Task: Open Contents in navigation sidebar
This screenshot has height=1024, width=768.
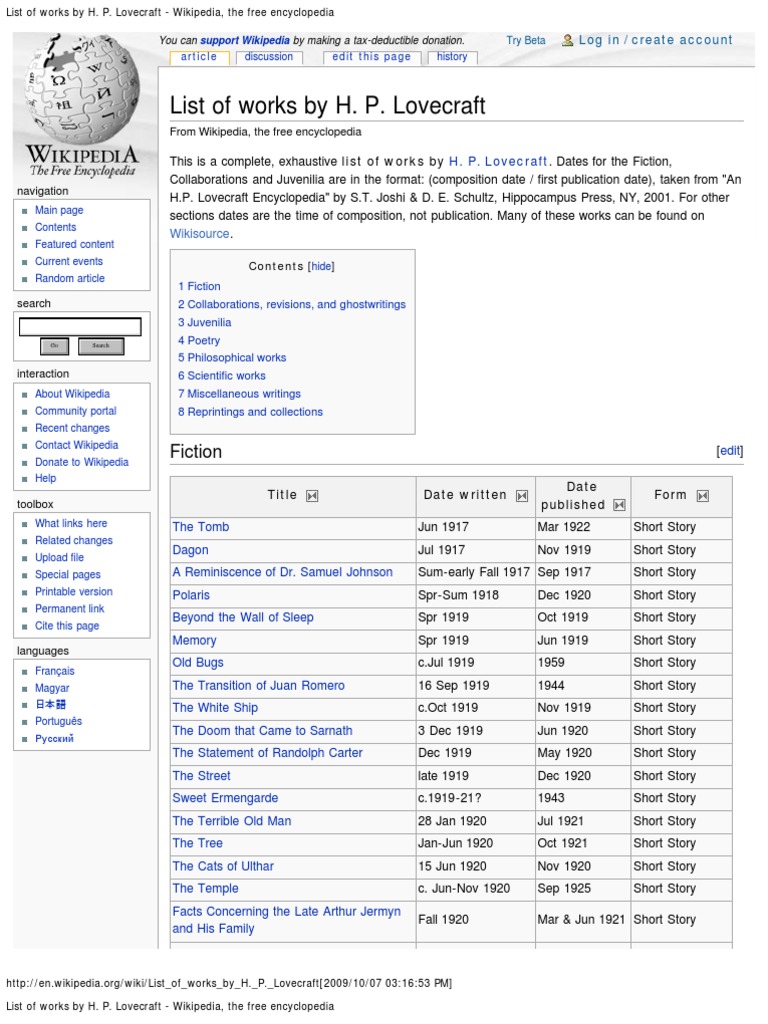Action: point(56,227)
